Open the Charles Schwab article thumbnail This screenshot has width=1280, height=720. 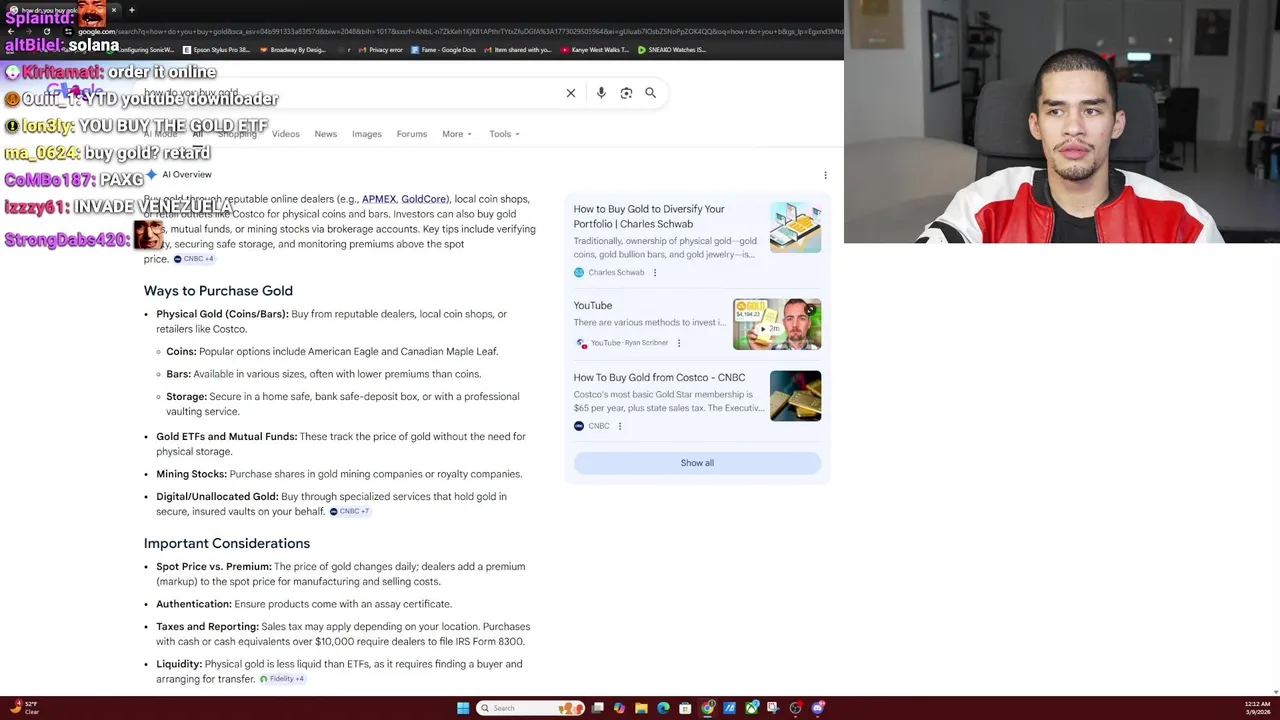796,227
